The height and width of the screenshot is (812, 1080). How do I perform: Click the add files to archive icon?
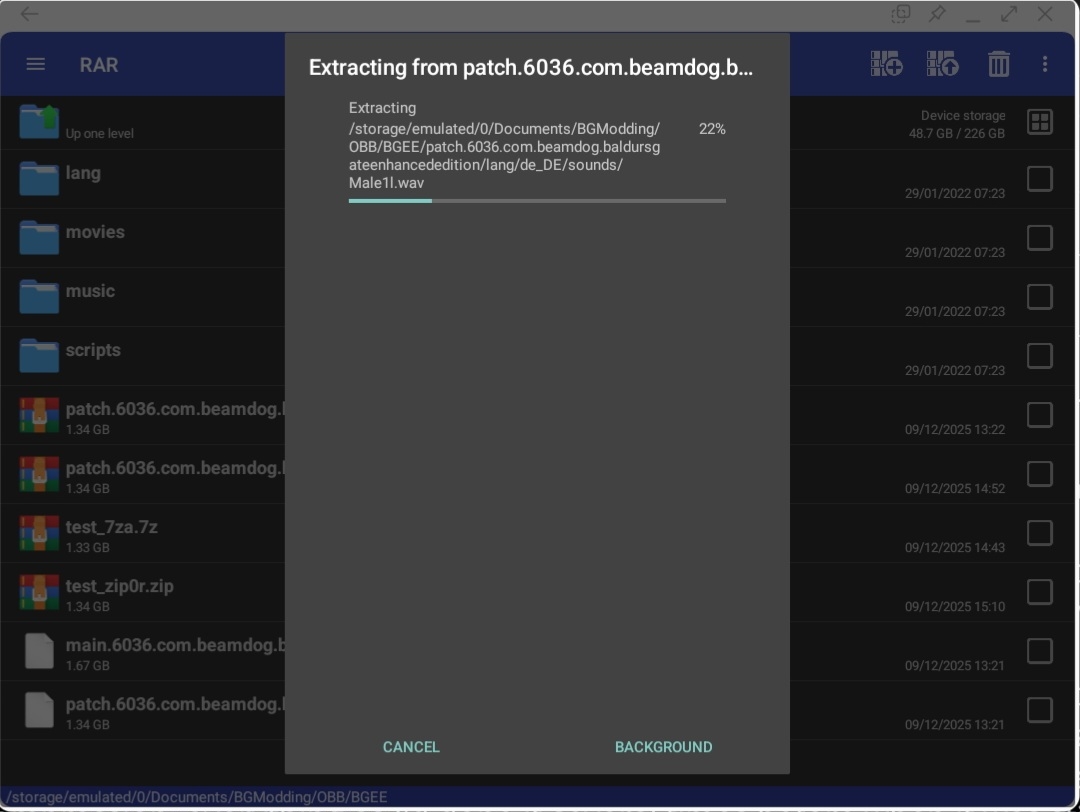tap(886, 65)
